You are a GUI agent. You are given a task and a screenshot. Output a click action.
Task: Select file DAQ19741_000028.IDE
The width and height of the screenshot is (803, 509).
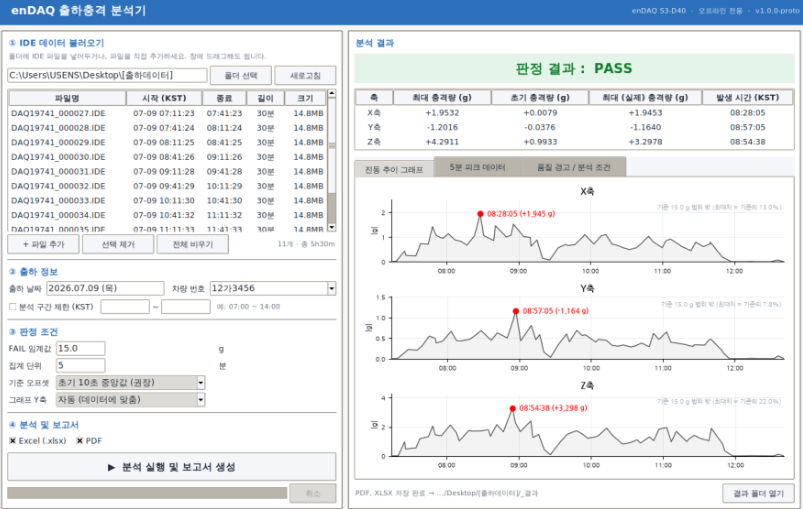167,128
